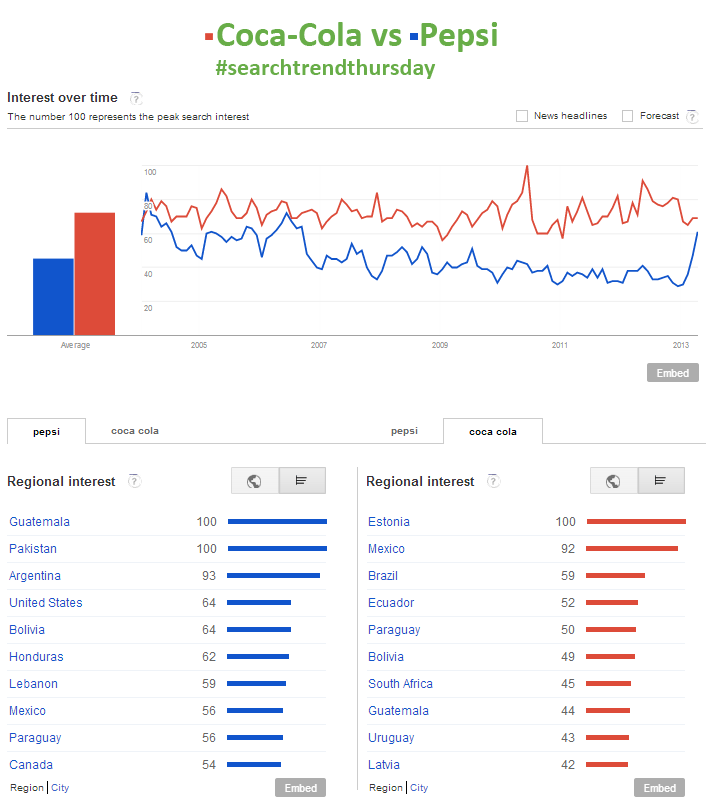Open Canada regional link
The image size is (713, 808).
31,765
